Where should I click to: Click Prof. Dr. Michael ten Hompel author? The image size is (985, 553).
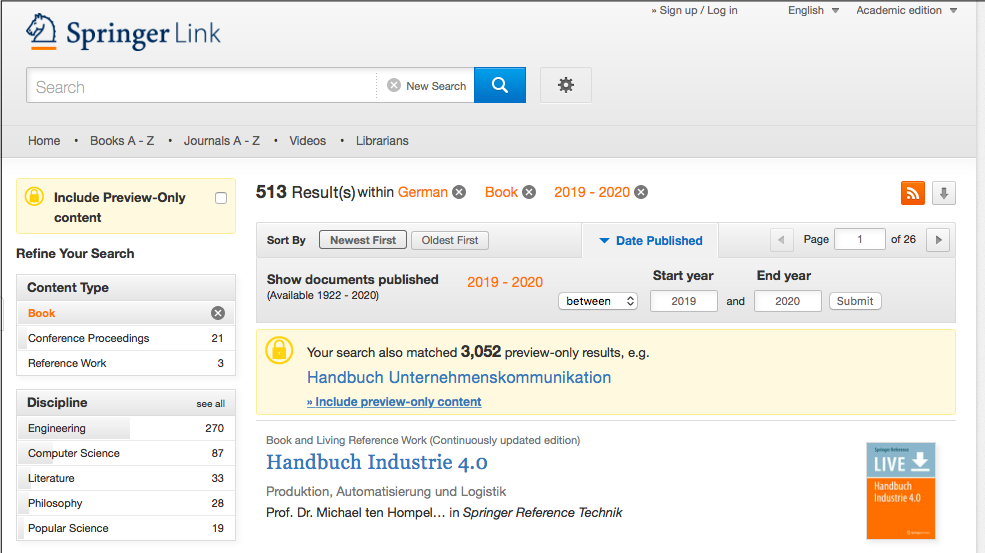(356, 513)
